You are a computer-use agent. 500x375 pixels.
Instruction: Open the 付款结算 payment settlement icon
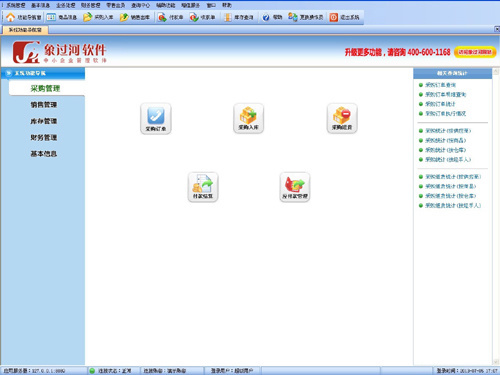pyautogui.click(x=203, y=187)
